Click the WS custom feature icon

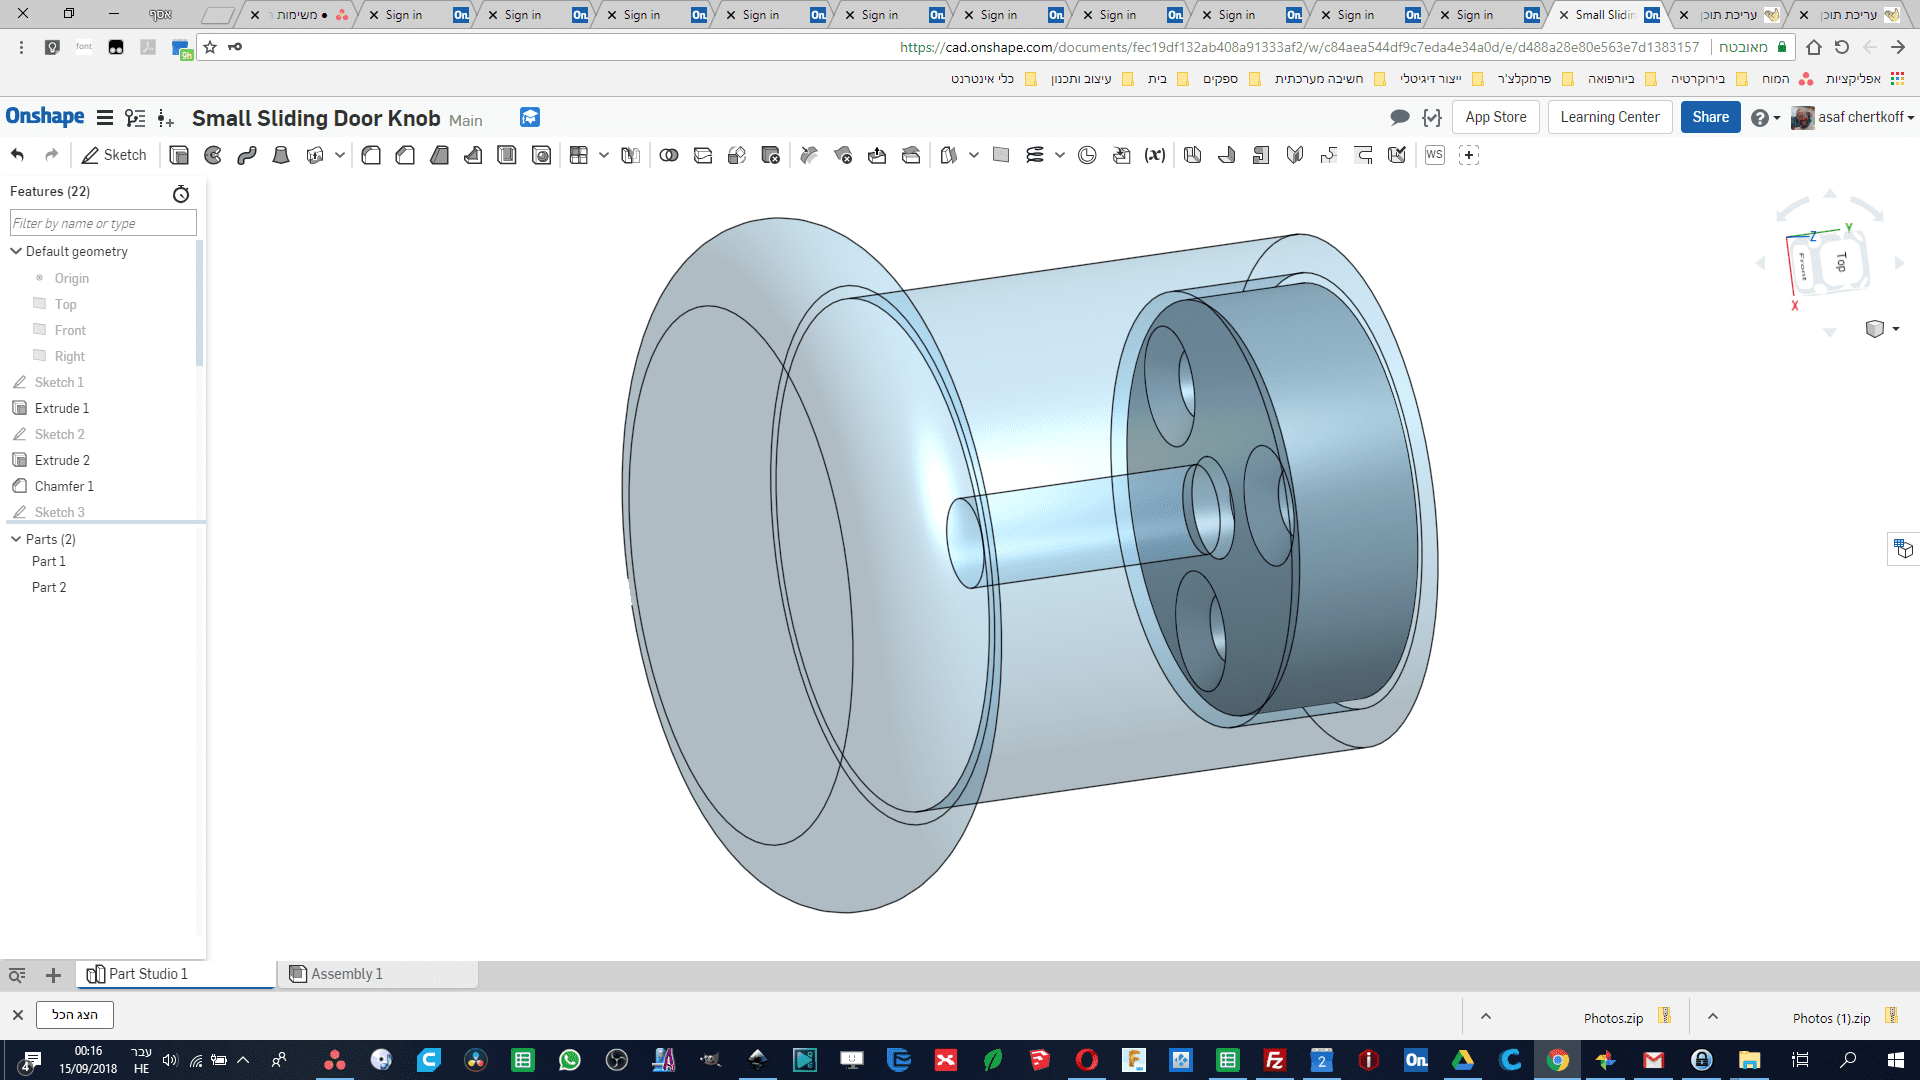pyautogui.click(x=1435, y=155)
